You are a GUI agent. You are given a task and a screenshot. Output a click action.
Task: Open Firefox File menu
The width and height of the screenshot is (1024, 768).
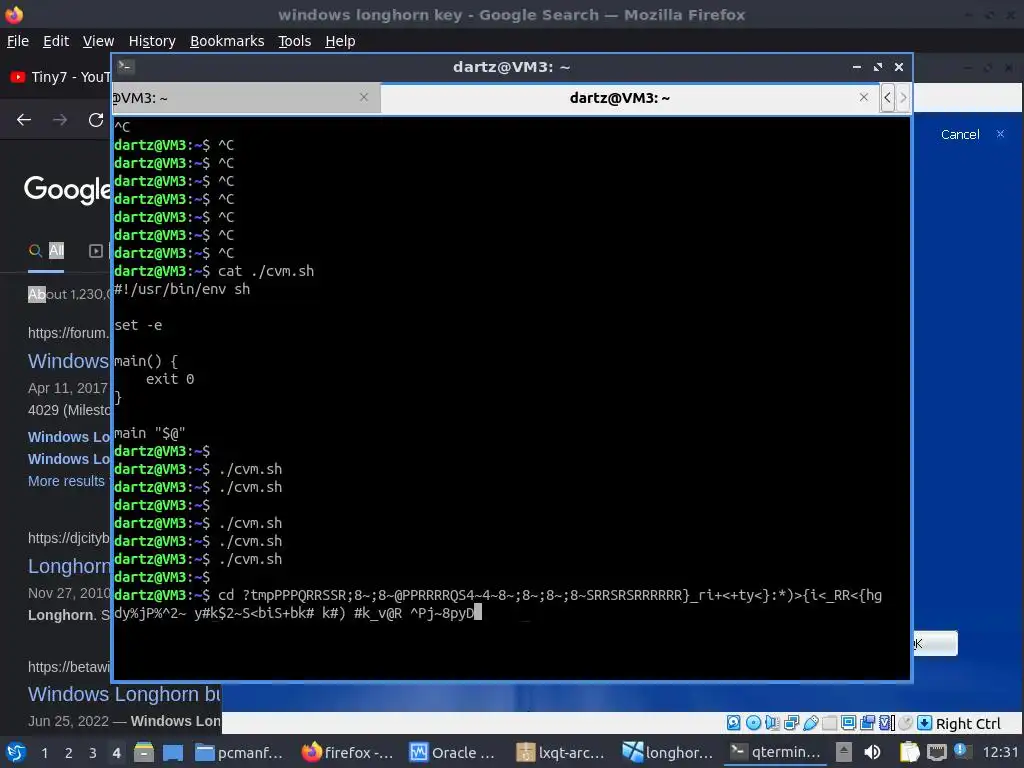18,41
